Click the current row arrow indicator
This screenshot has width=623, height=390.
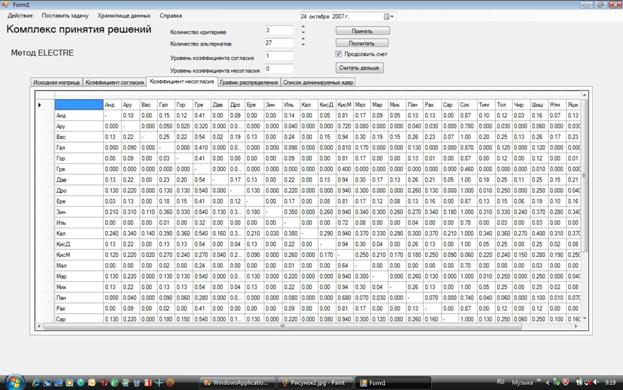pos(40,105)
